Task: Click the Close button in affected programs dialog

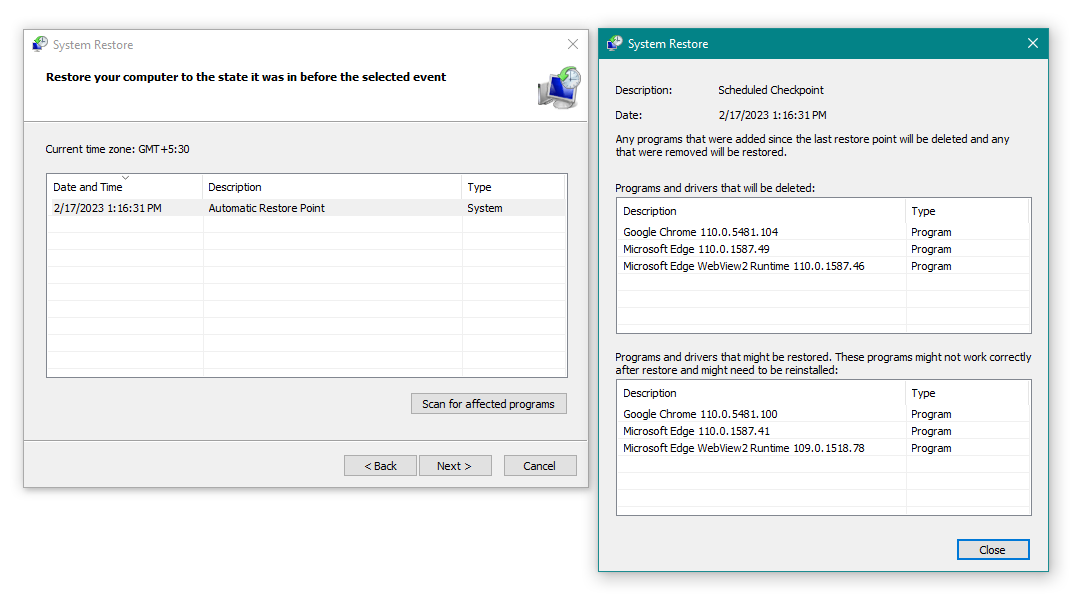Action: (992, 550)
